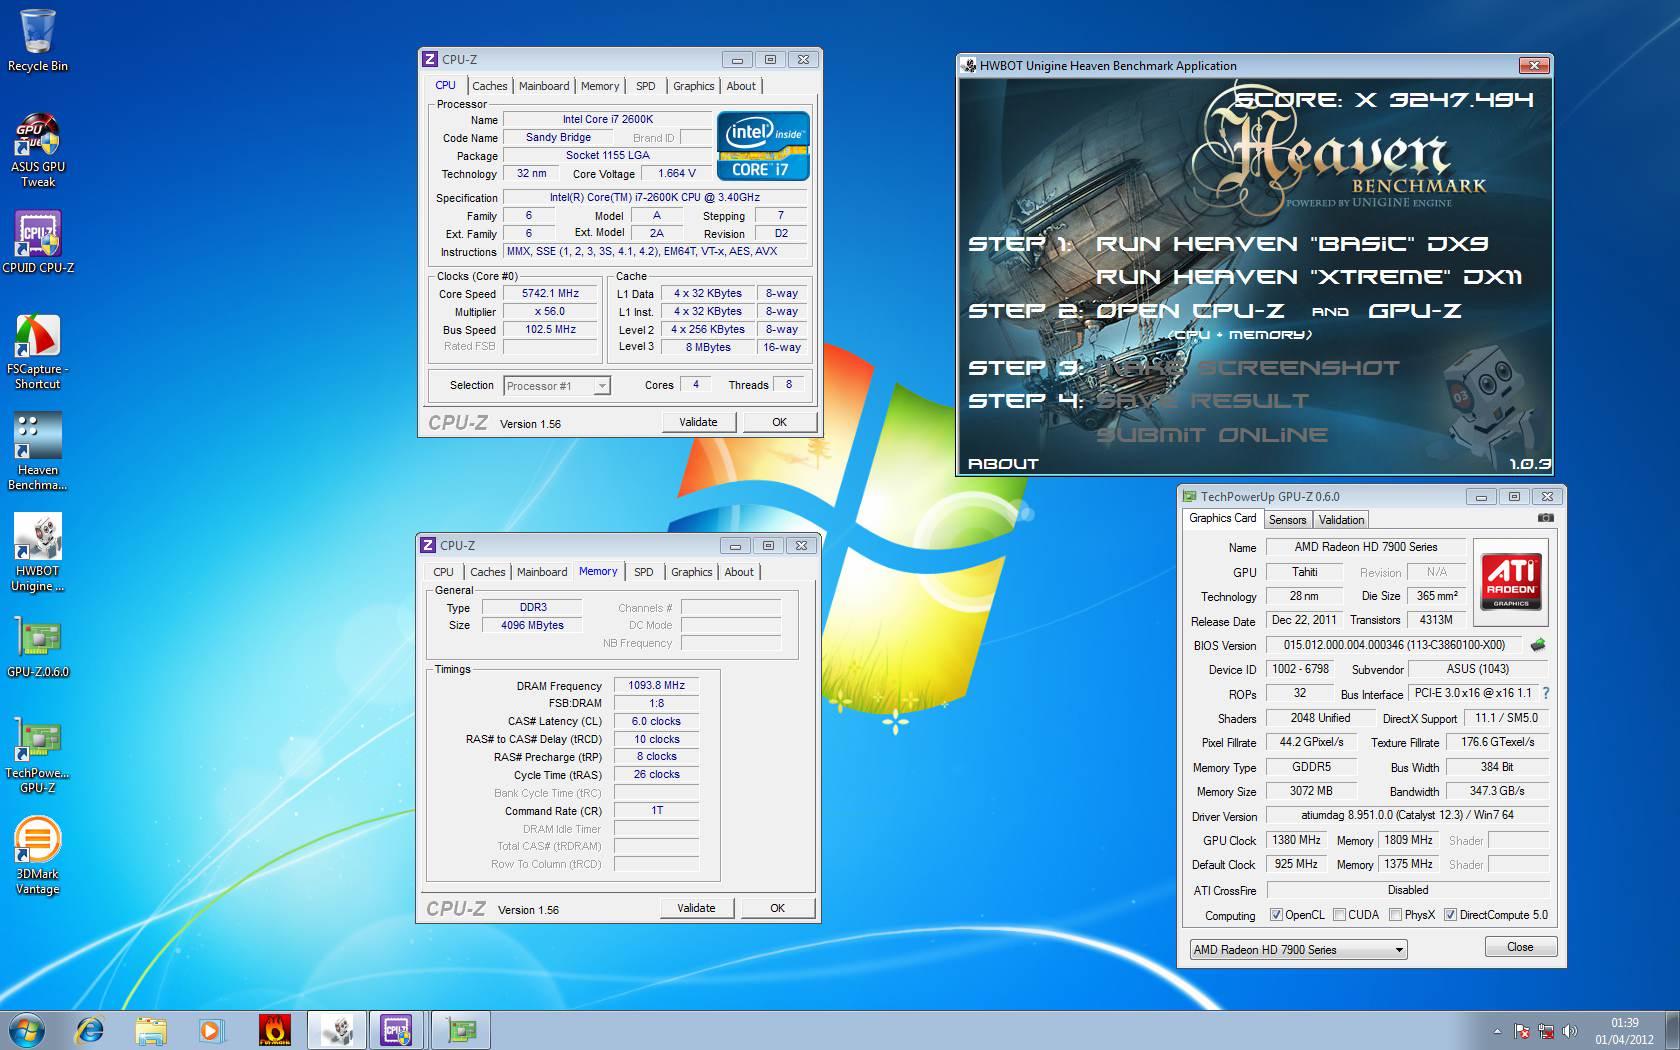Open the Windows Start menu orb

(x=27, y=1029)
